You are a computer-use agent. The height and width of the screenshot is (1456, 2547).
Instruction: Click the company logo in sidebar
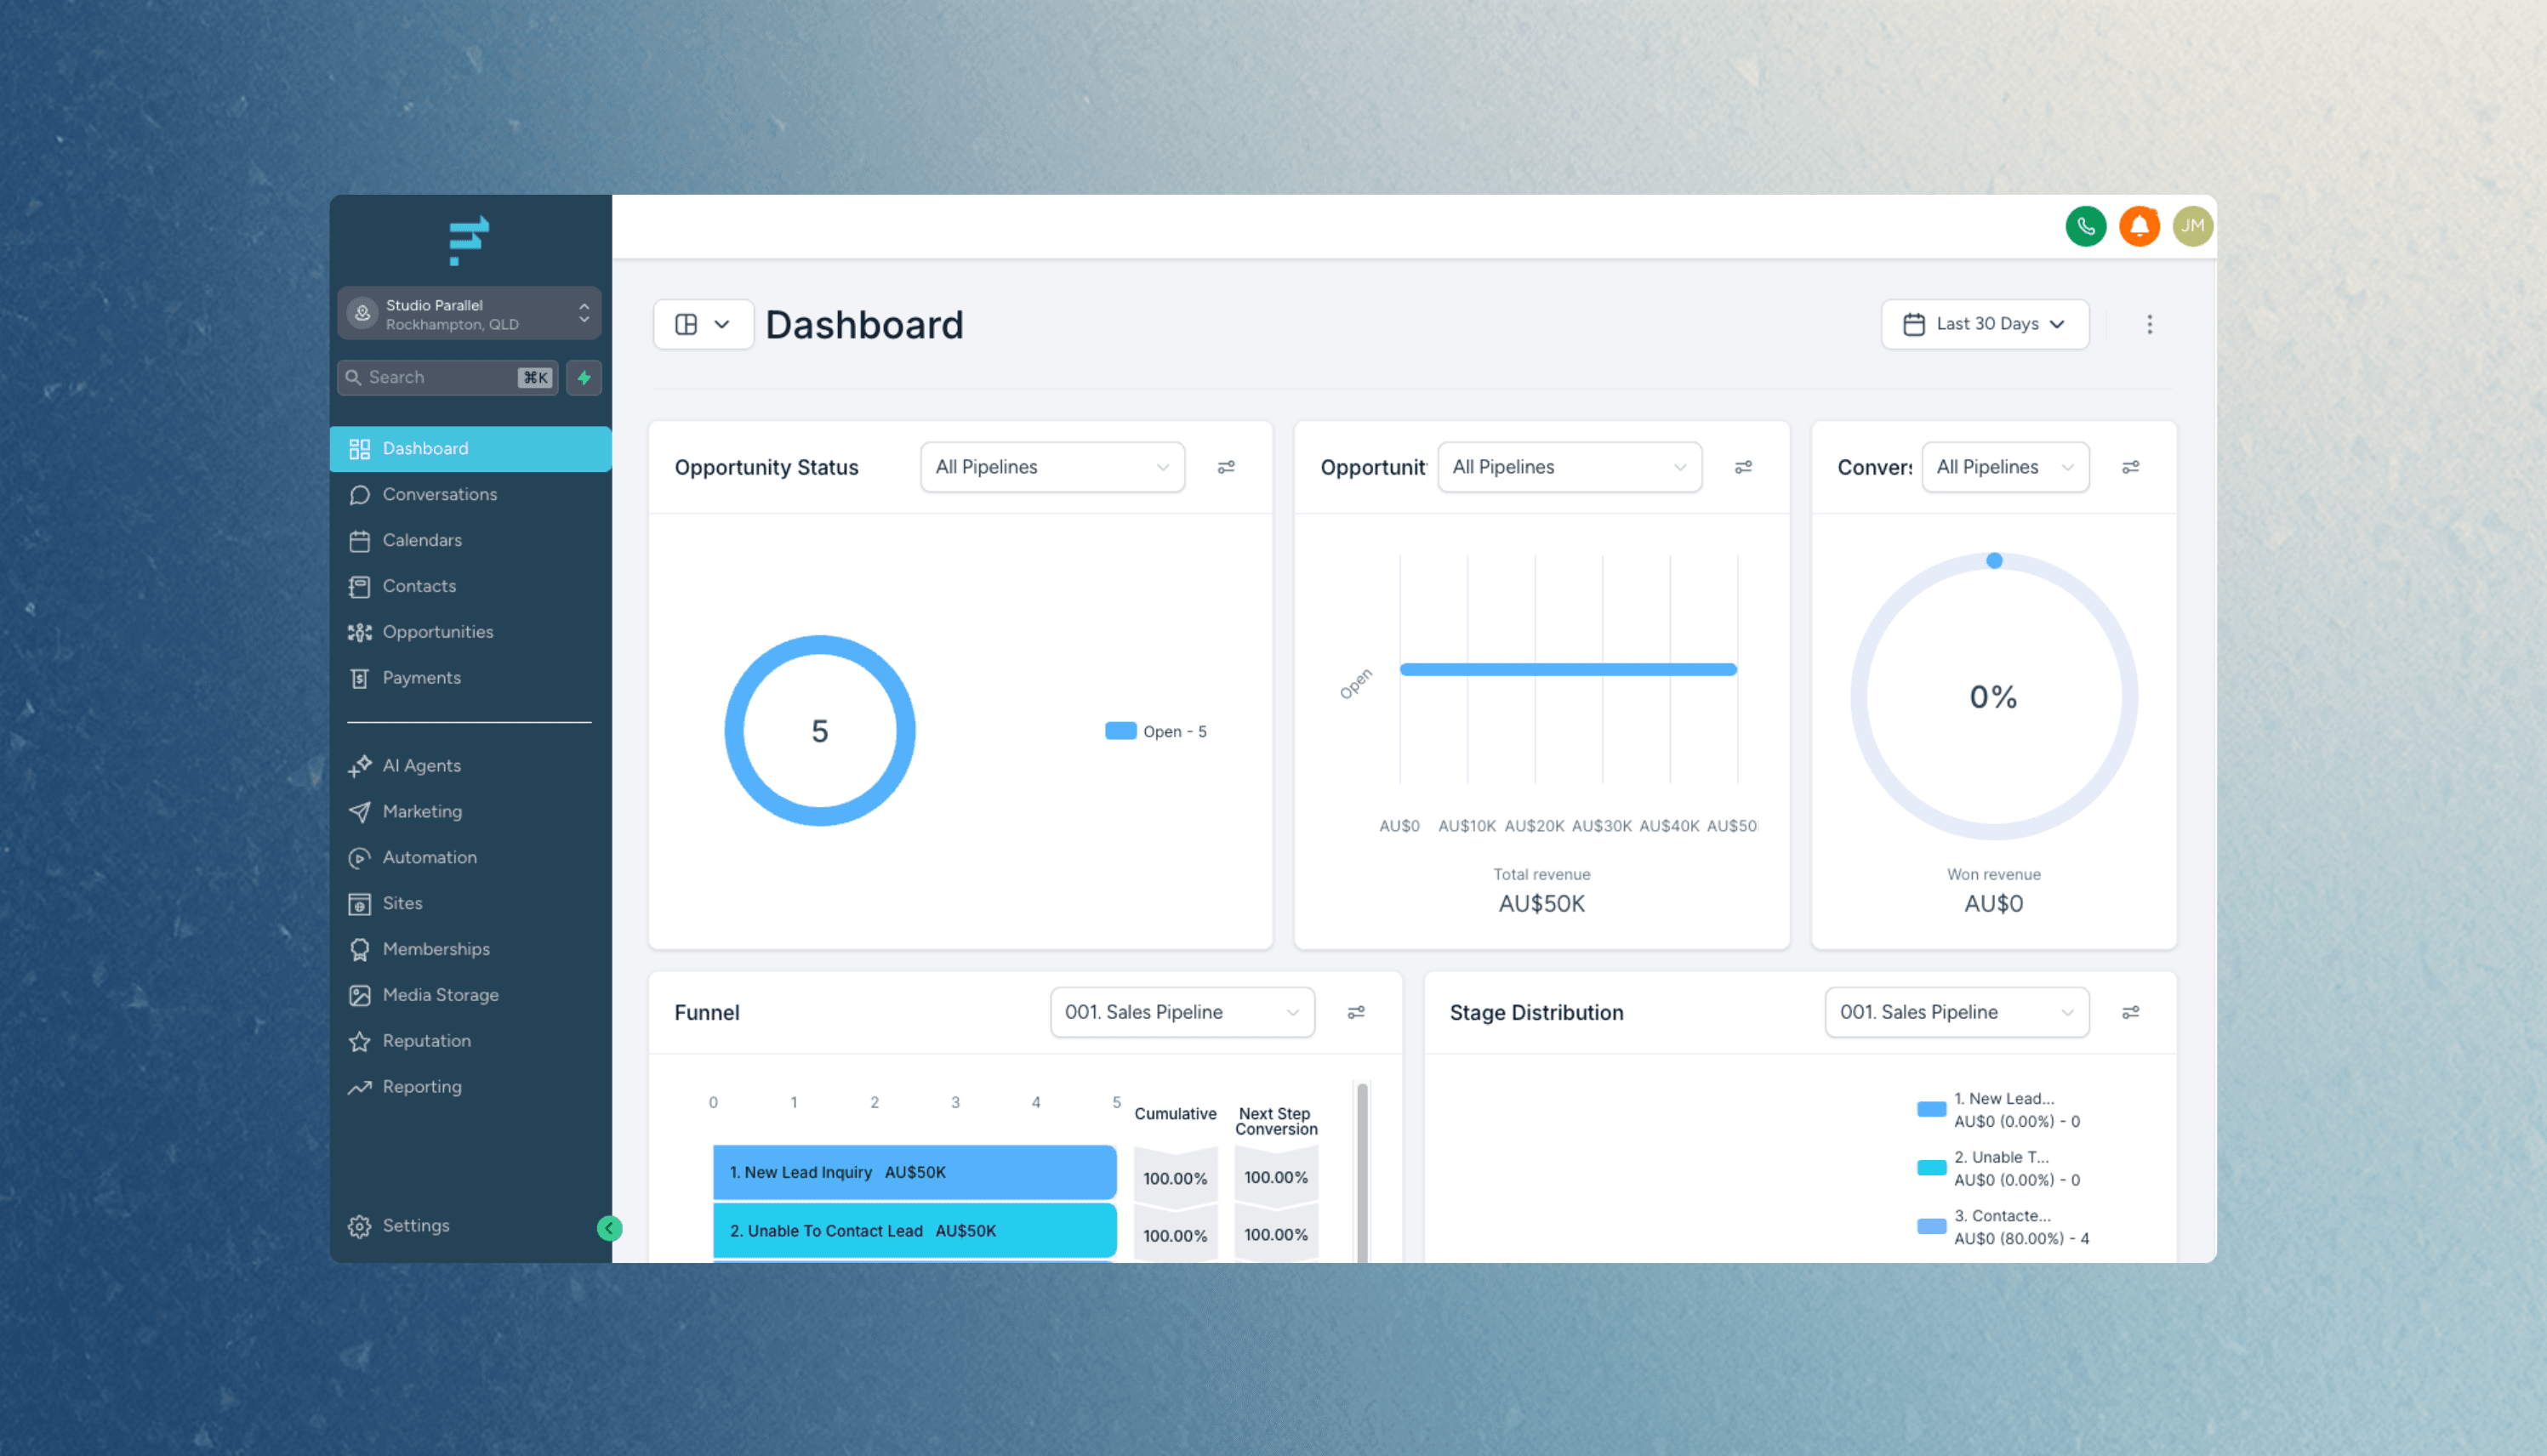click(469, 241)
